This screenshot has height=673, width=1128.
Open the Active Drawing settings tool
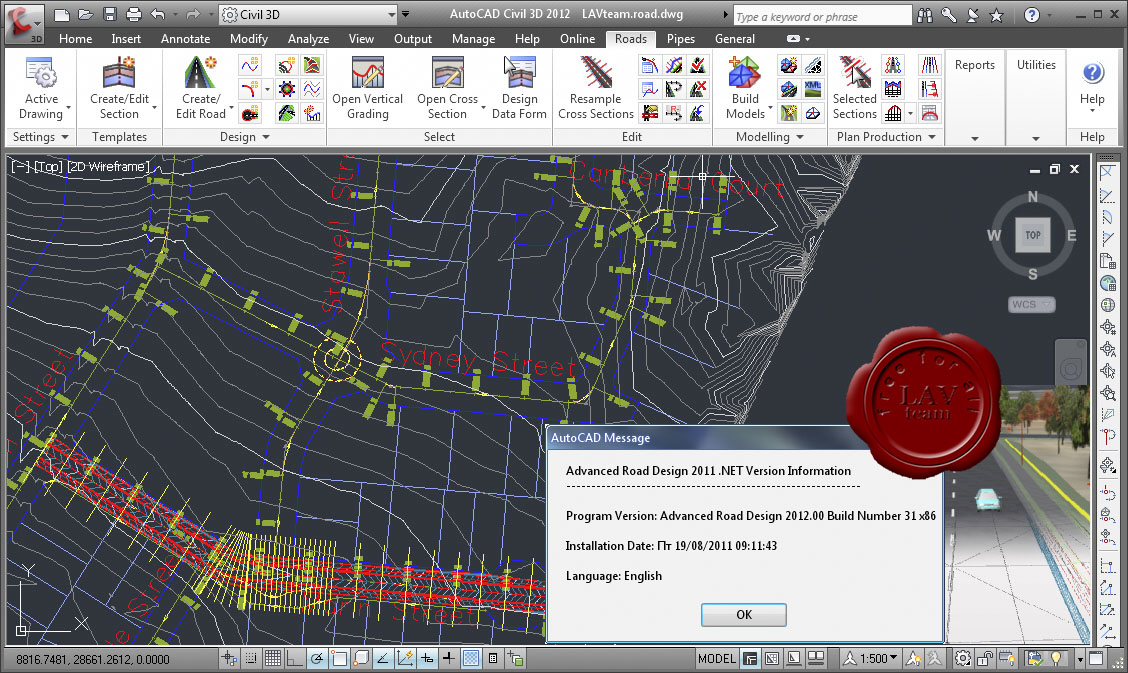(41, 88)
